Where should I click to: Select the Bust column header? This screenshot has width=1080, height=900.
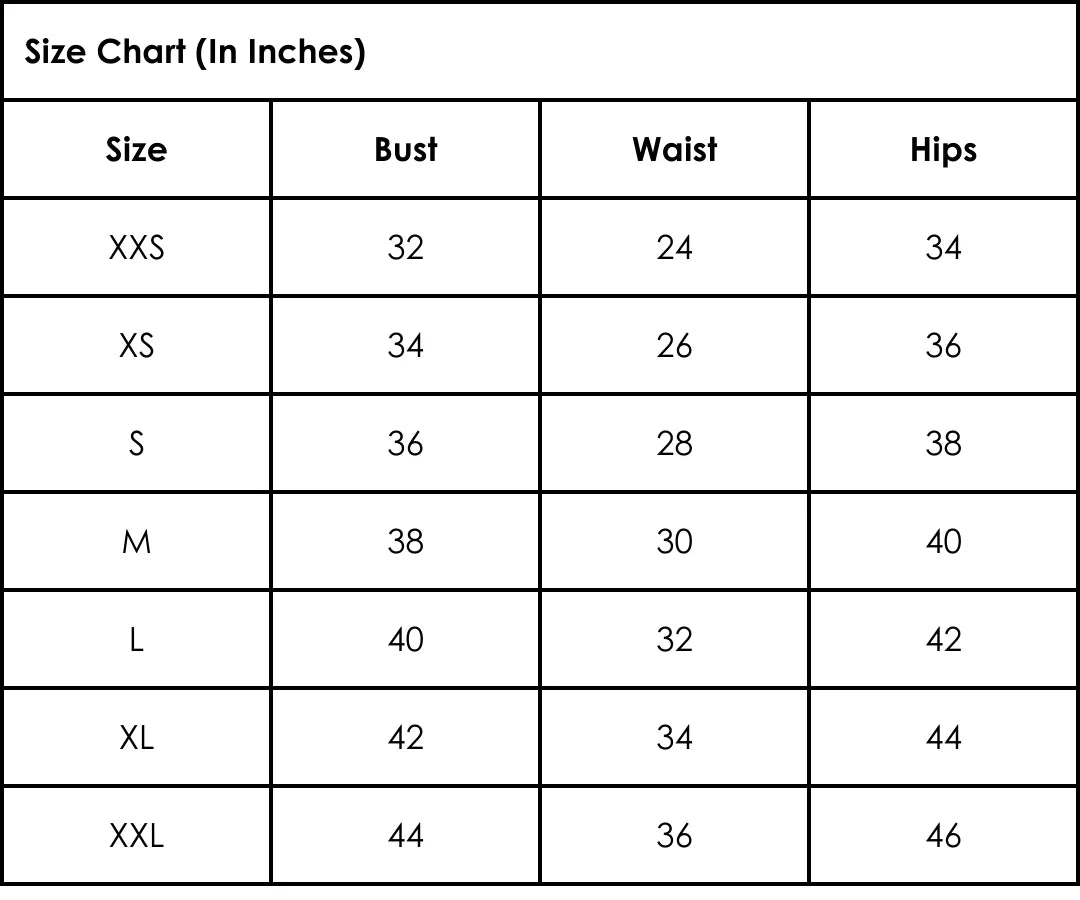[x=405, y=149]
